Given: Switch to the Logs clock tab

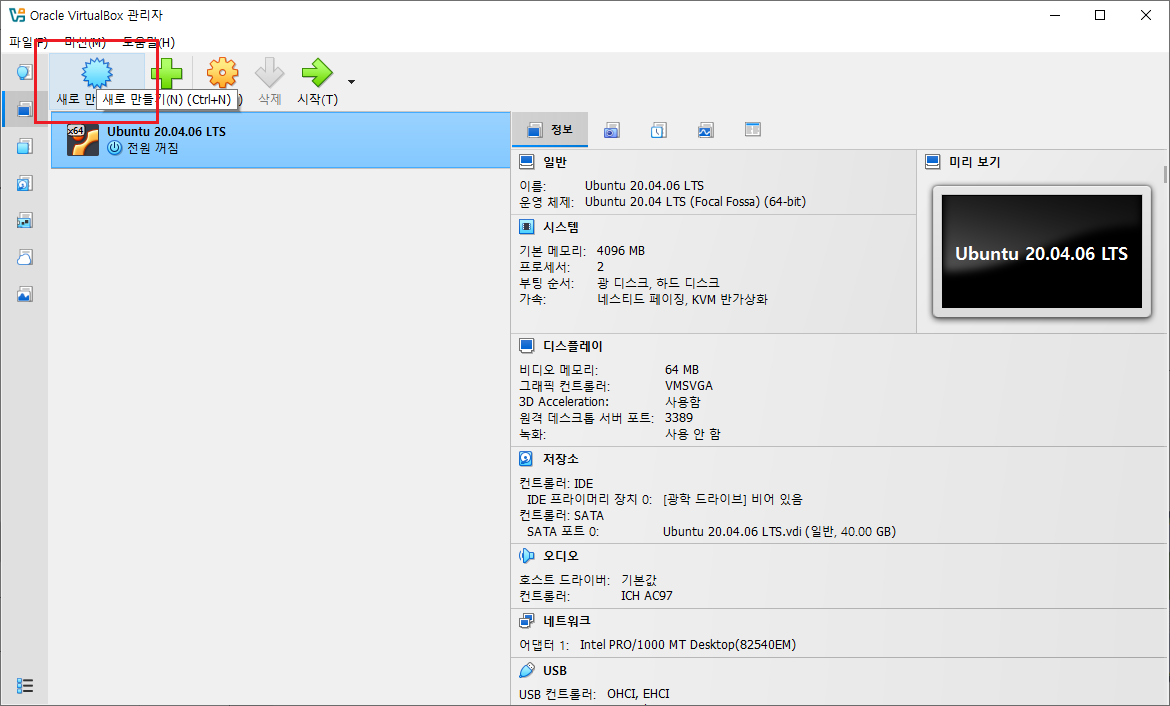Looking at the screenshot, I should pyautogui.click(x=658, y=131).
